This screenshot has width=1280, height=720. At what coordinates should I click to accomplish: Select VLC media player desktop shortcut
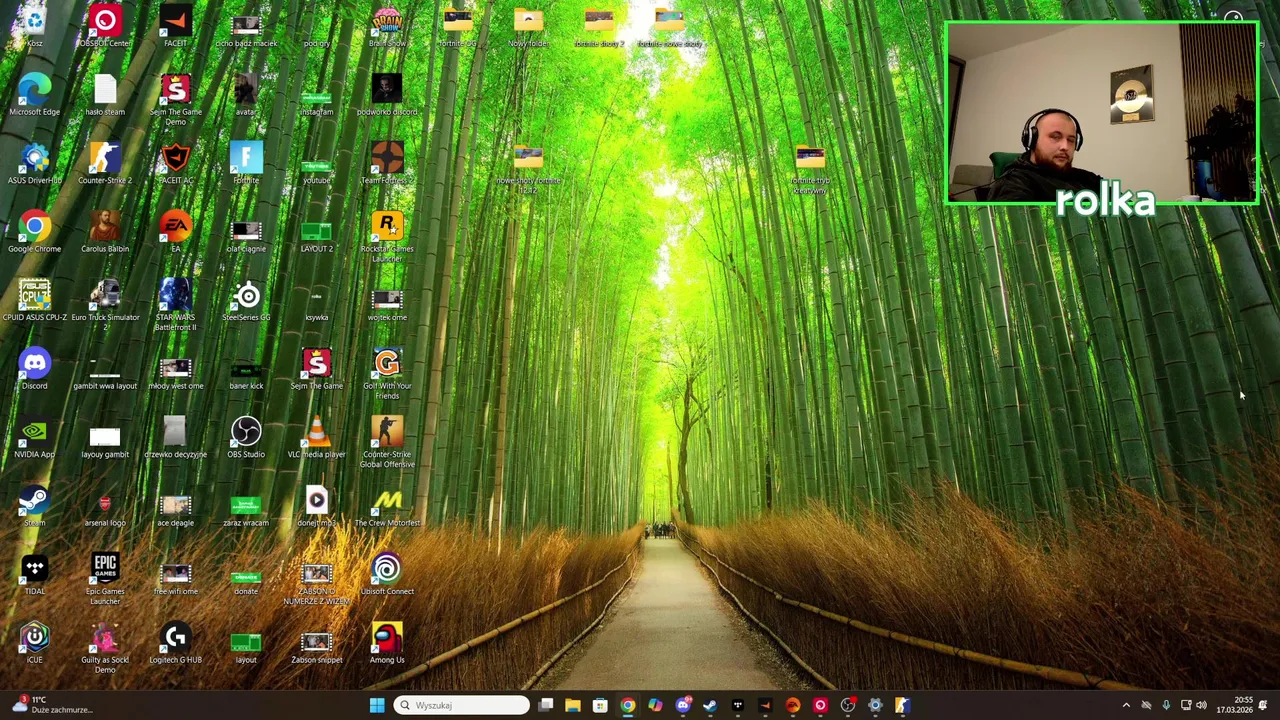pos(316,438)
